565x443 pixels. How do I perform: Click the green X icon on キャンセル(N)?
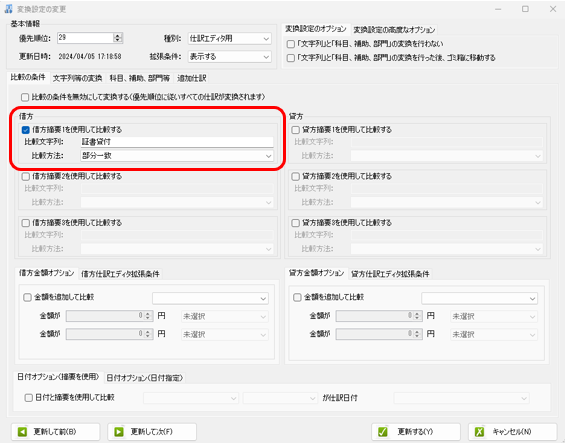(x=479, y=431)
